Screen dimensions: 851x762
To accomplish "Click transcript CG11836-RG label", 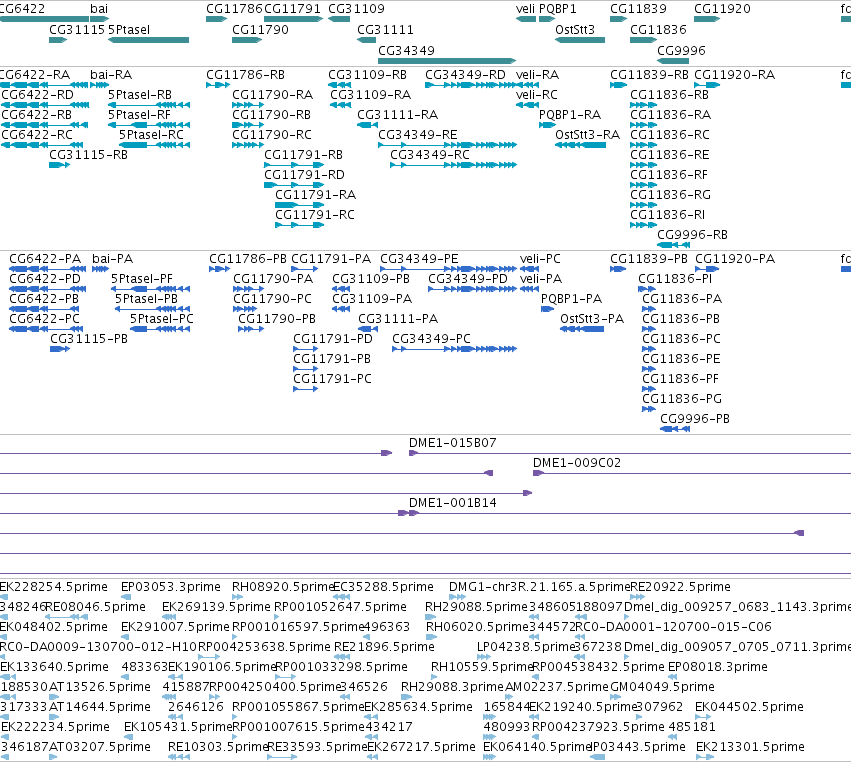I will (670, 194).
